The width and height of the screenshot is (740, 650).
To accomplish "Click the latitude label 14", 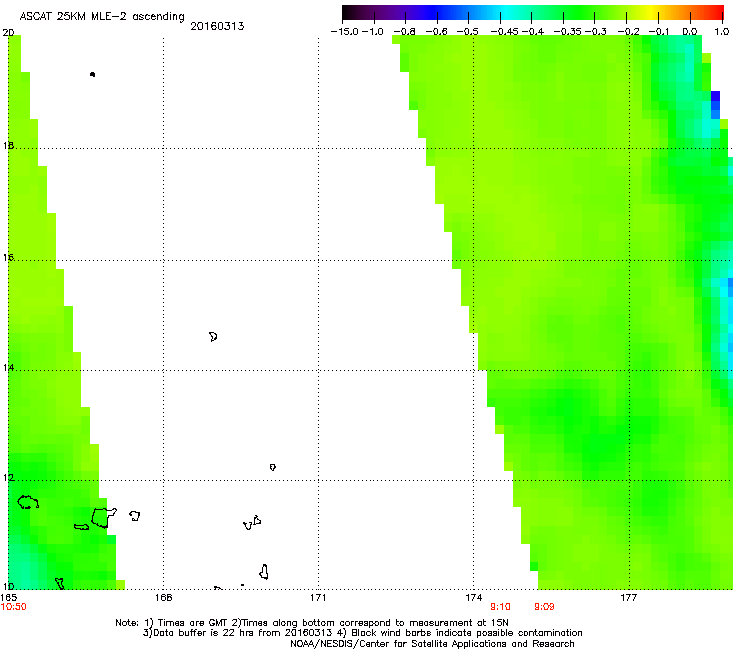I will [x=8, y=368].
